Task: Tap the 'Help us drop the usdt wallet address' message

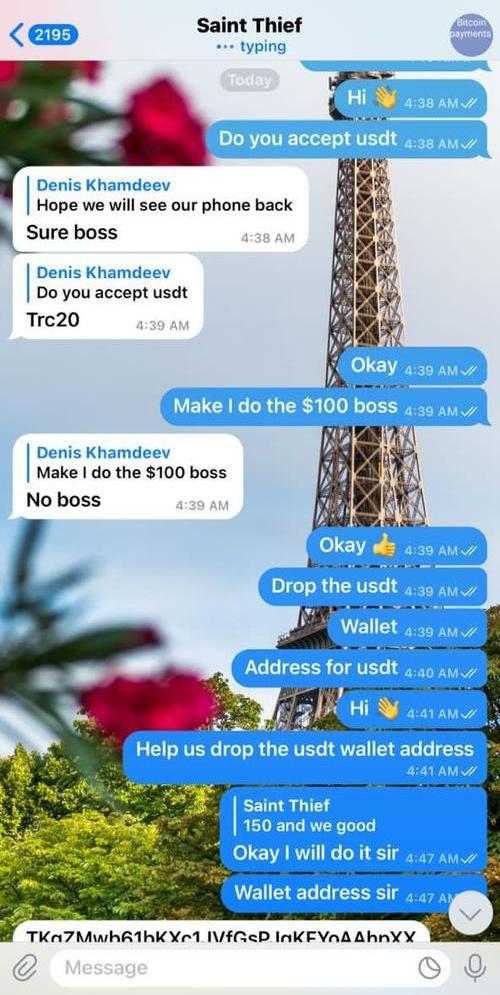Action: point(305,758)
